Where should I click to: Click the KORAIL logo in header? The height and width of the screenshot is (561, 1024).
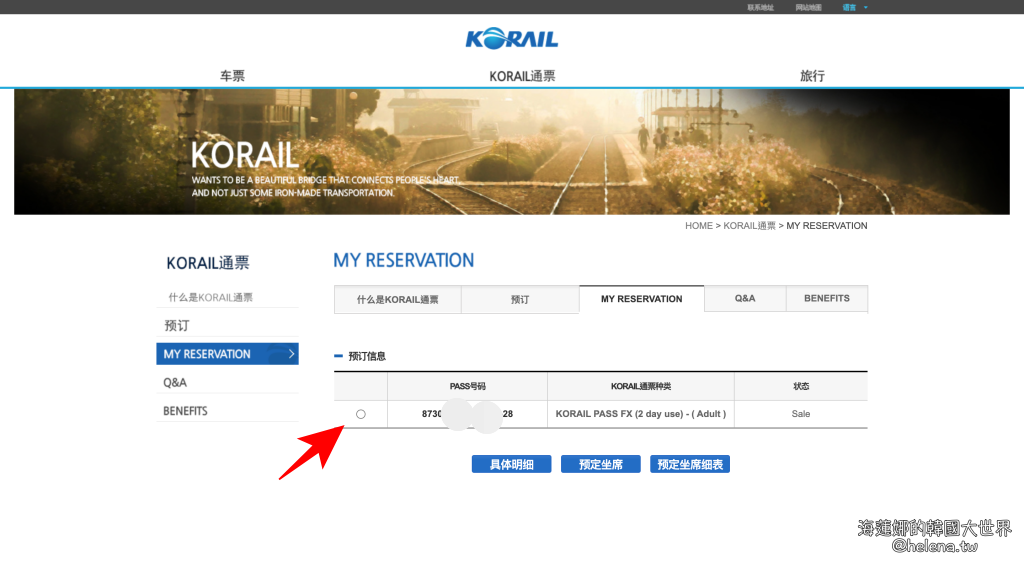(511, 39)
